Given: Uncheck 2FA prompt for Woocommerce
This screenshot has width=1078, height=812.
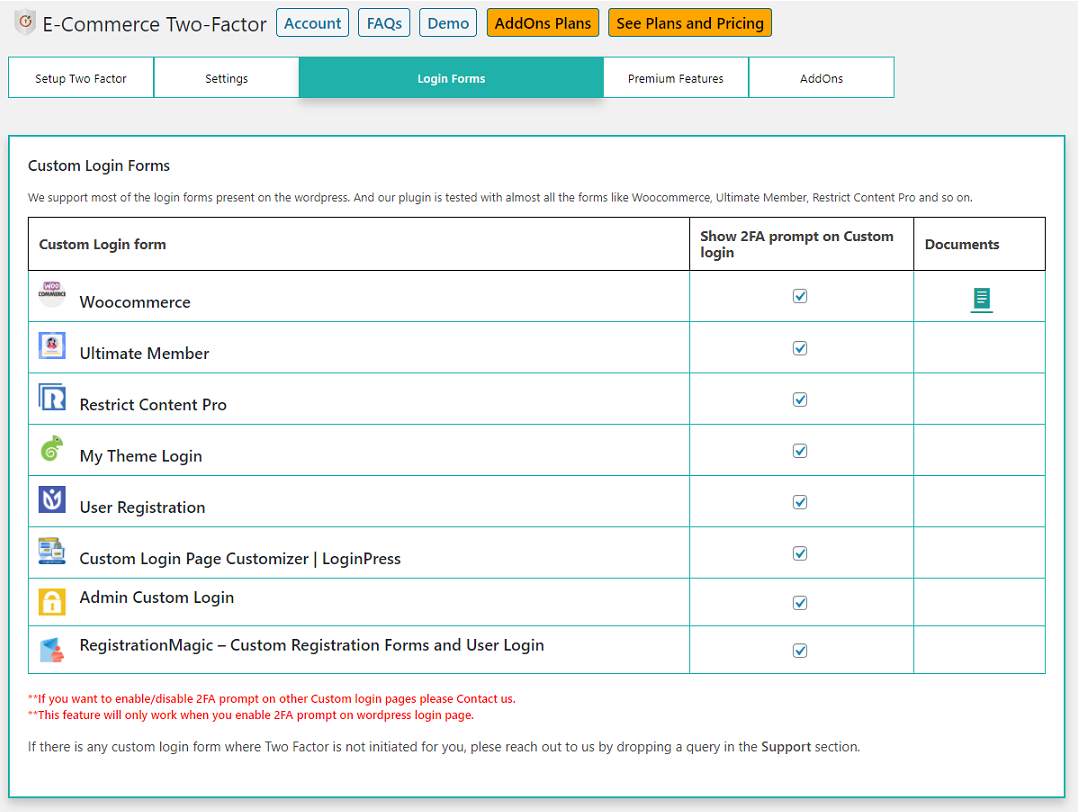Looking at the screenshot, I should [x=800, y=296].
